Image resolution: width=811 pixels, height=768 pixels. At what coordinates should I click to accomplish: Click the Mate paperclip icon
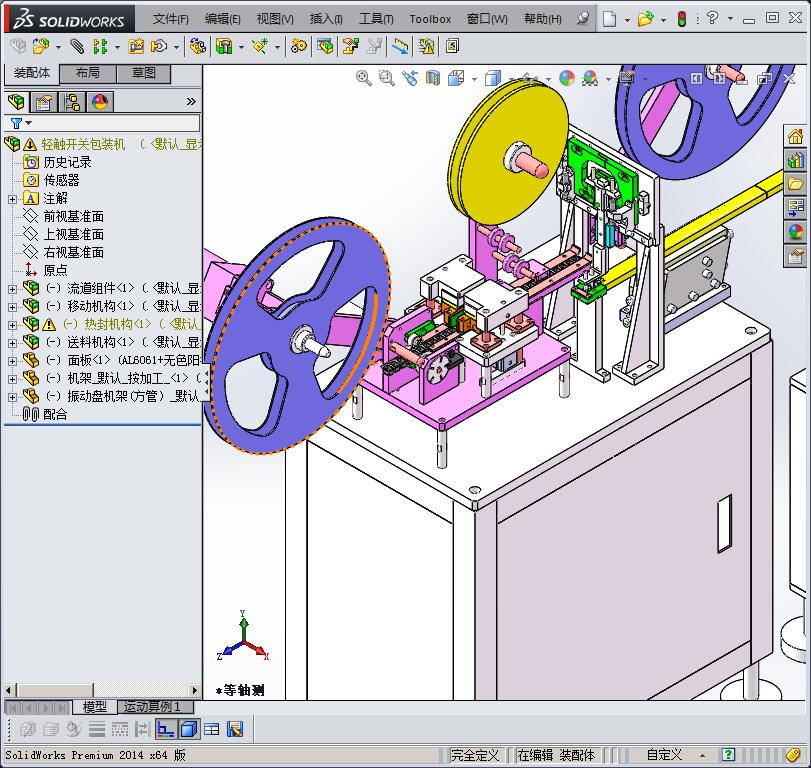click(77, 47)
